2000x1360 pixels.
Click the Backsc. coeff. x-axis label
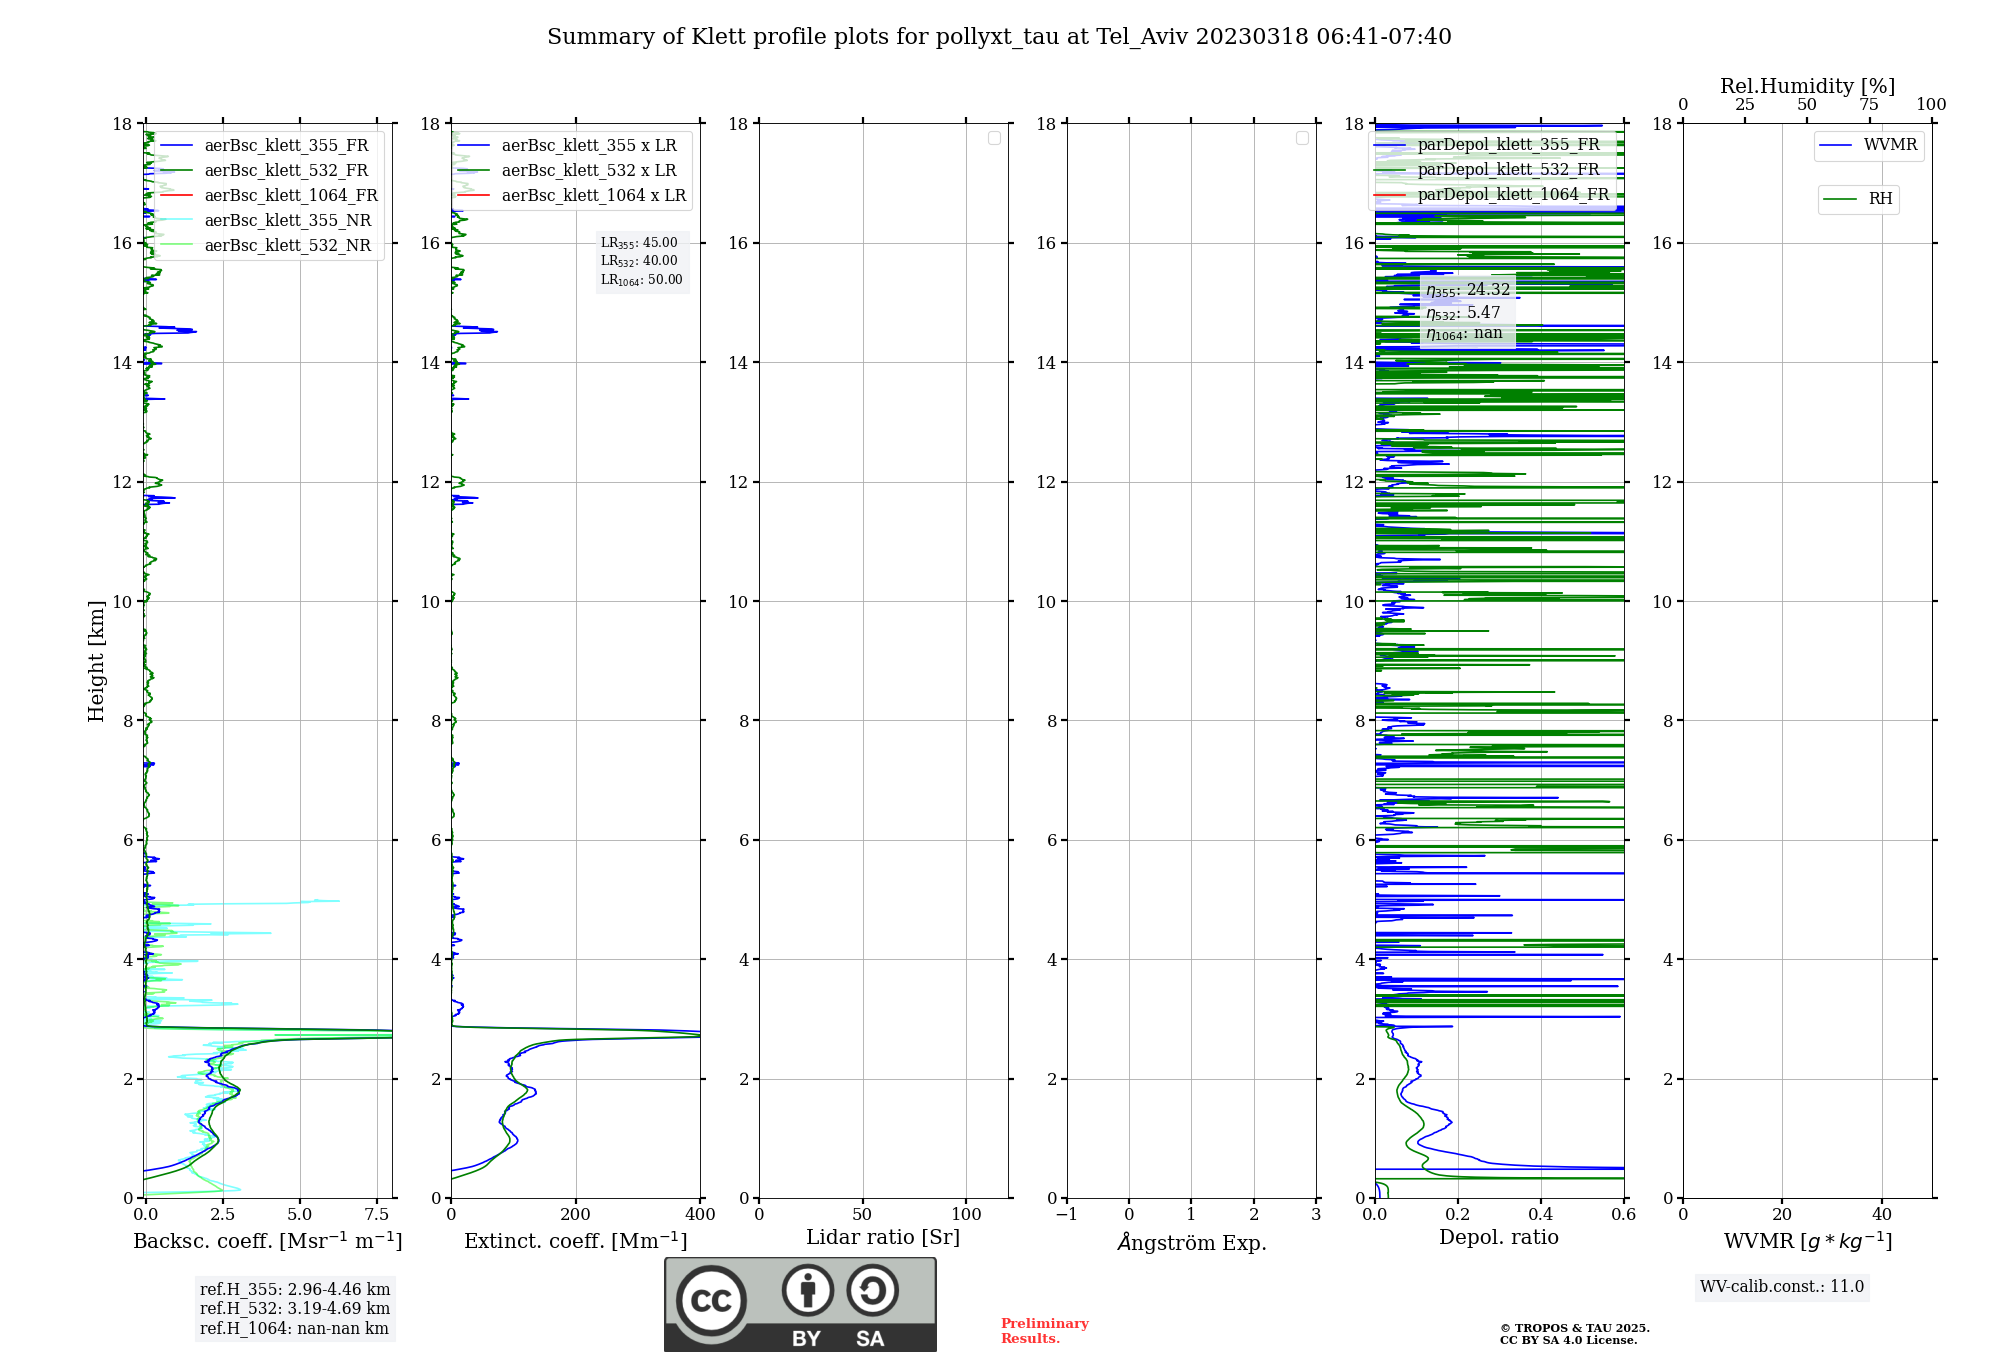coord(268,1241)
